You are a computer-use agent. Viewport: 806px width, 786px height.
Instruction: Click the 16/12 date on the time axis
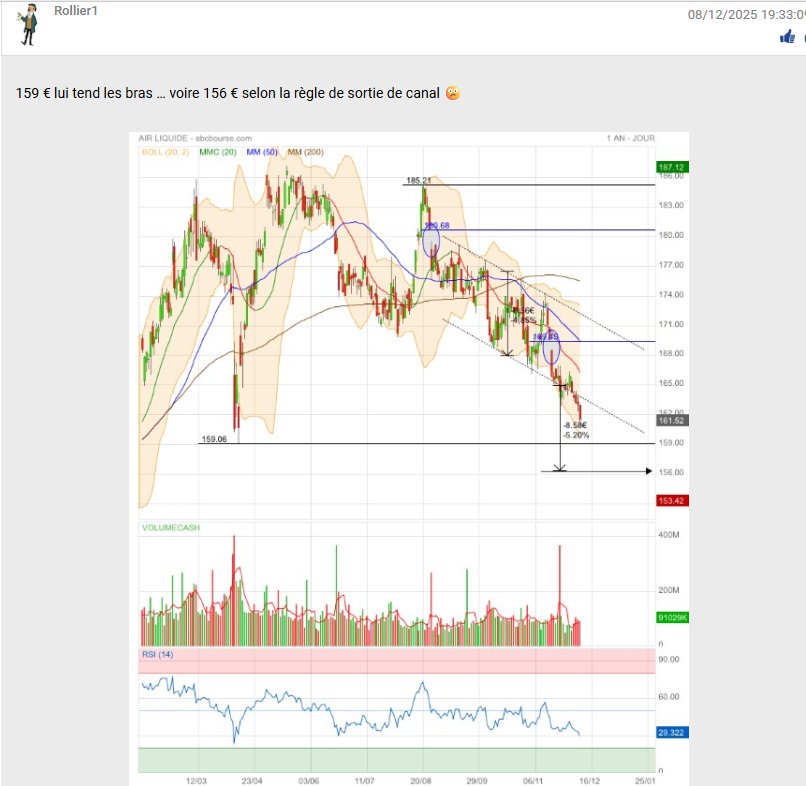[590, 779]
